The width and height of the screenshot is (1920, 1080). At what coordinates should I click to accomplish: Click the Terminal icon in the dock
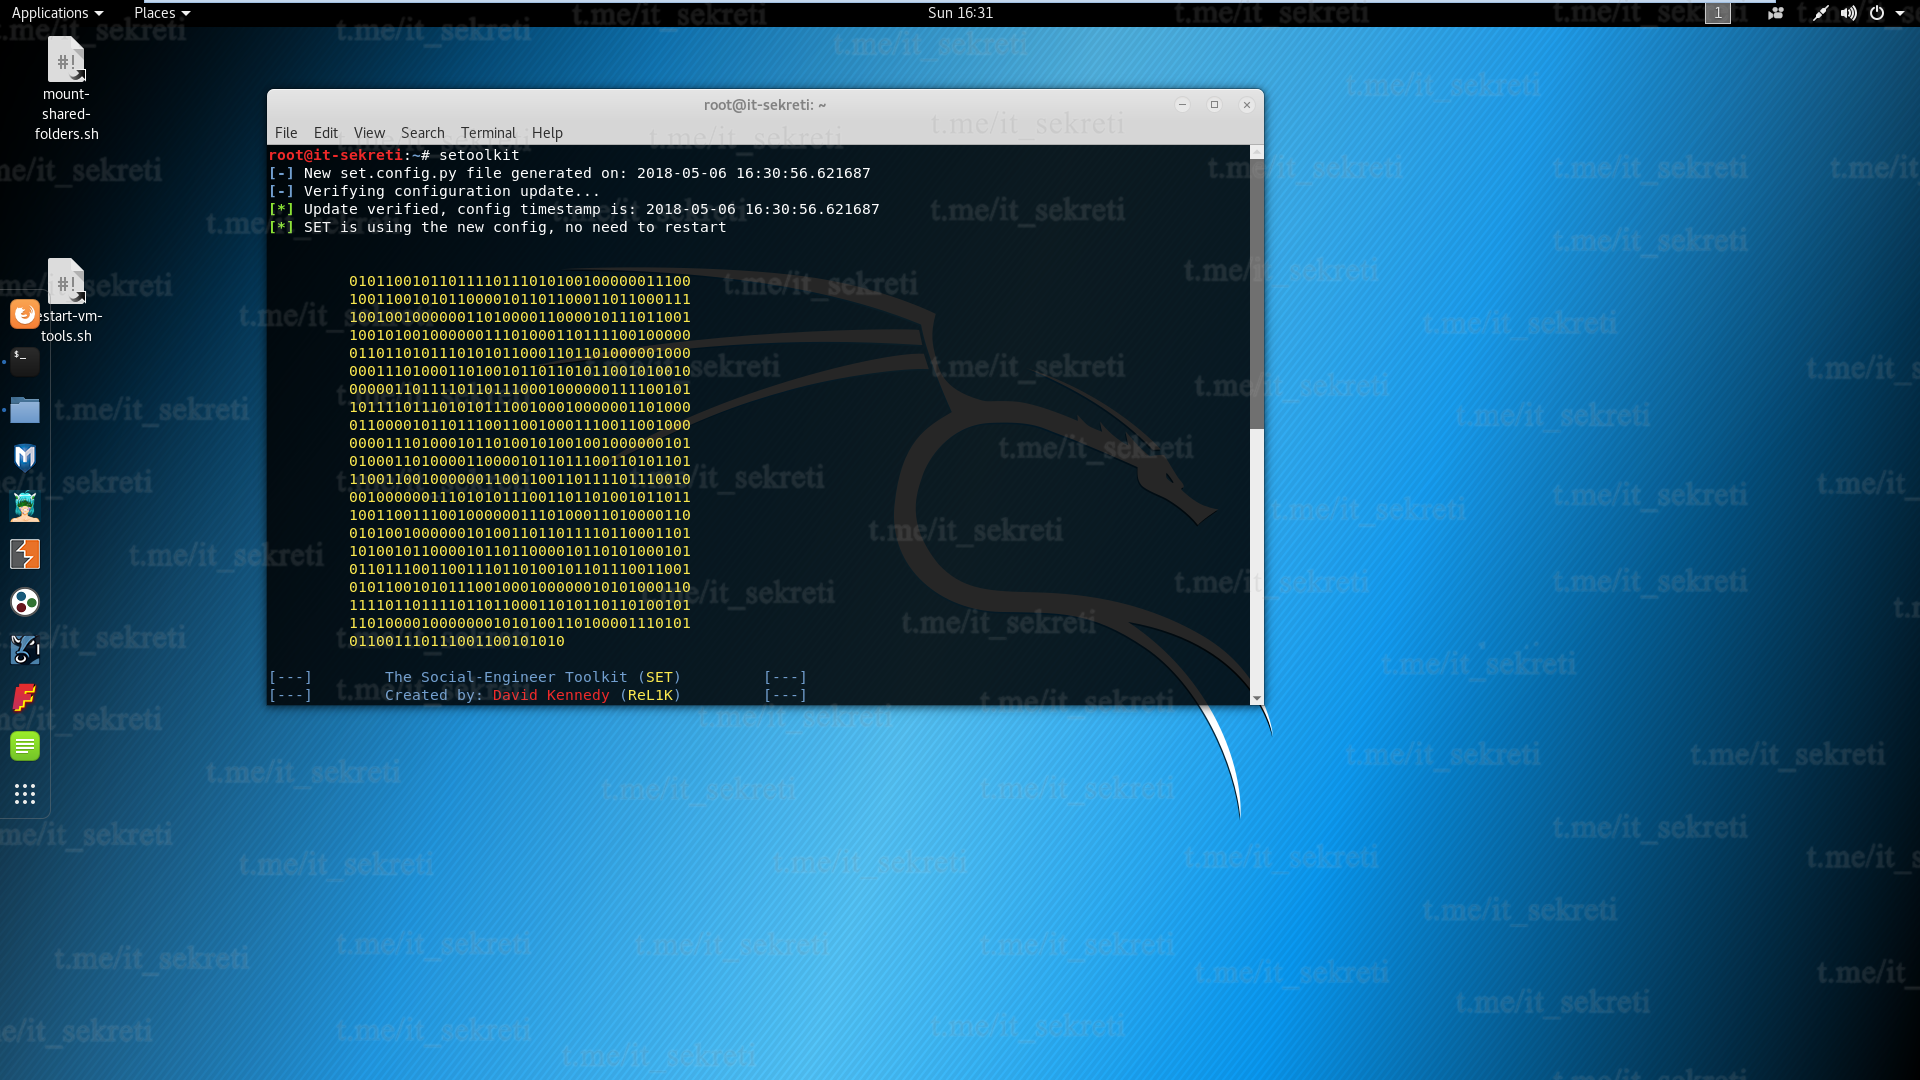pyautogui.click(x=25, y=361)
